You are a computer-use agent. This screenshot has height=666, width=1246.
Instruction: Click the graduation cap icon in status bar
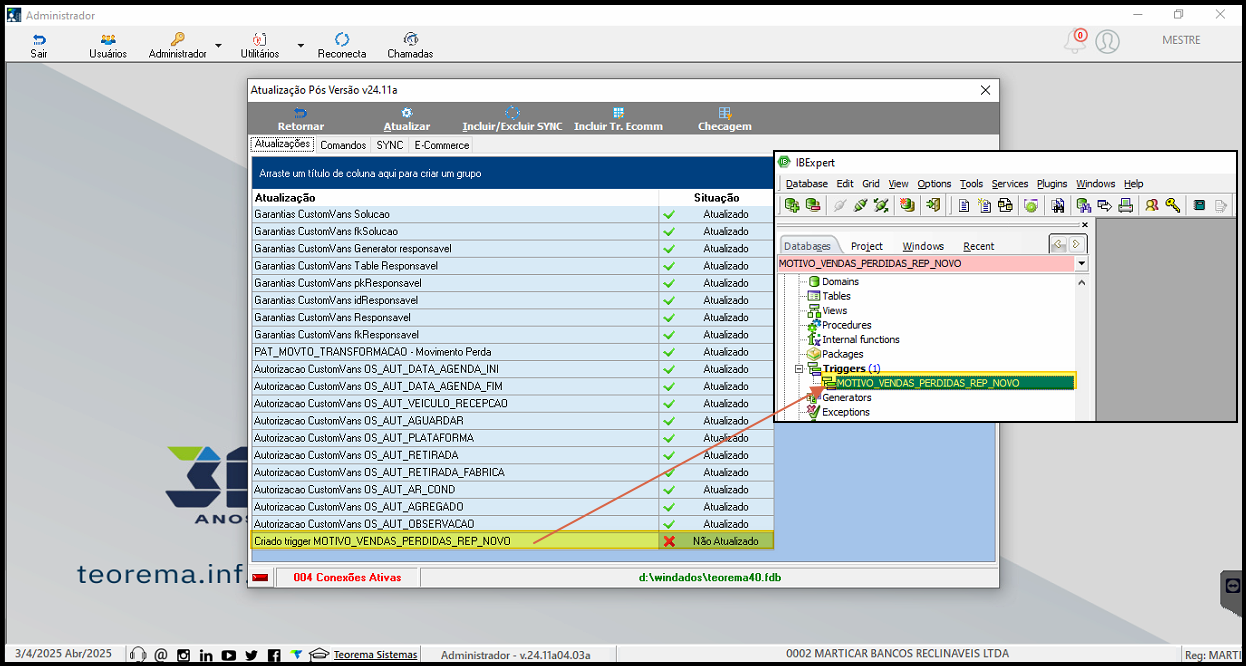[x=320, y=655]
